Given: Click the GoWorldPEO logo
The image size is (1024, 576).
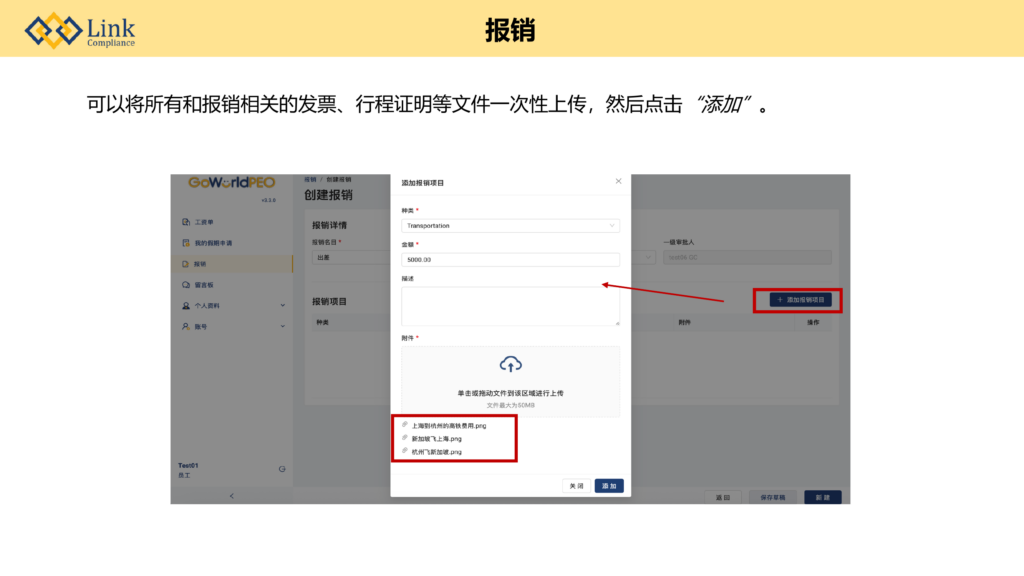Looking at the screenshot, I should [231, 183].
